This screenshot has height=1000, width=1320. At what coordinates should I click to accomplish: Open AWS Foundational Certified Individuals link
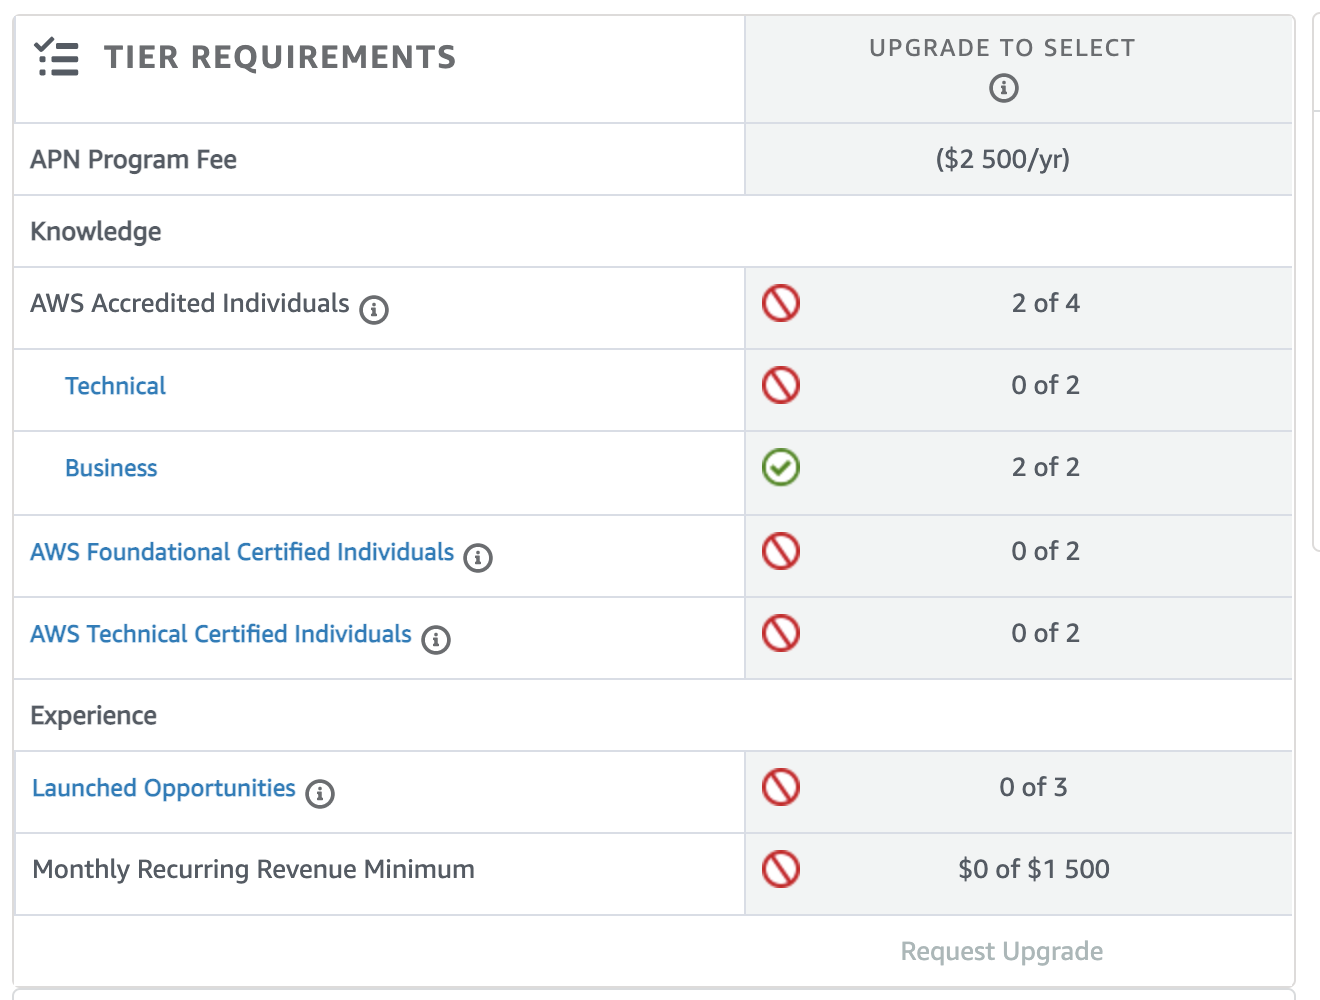click(242, 552)
